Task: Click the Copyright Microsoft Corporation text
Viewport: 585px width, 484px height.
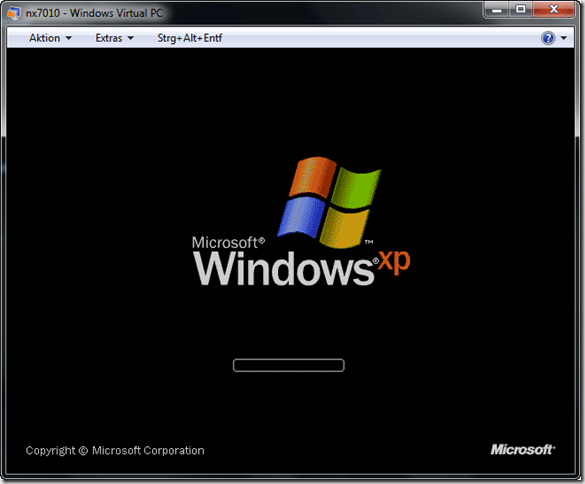Action: pyautogui.click(x=115, y=451)
